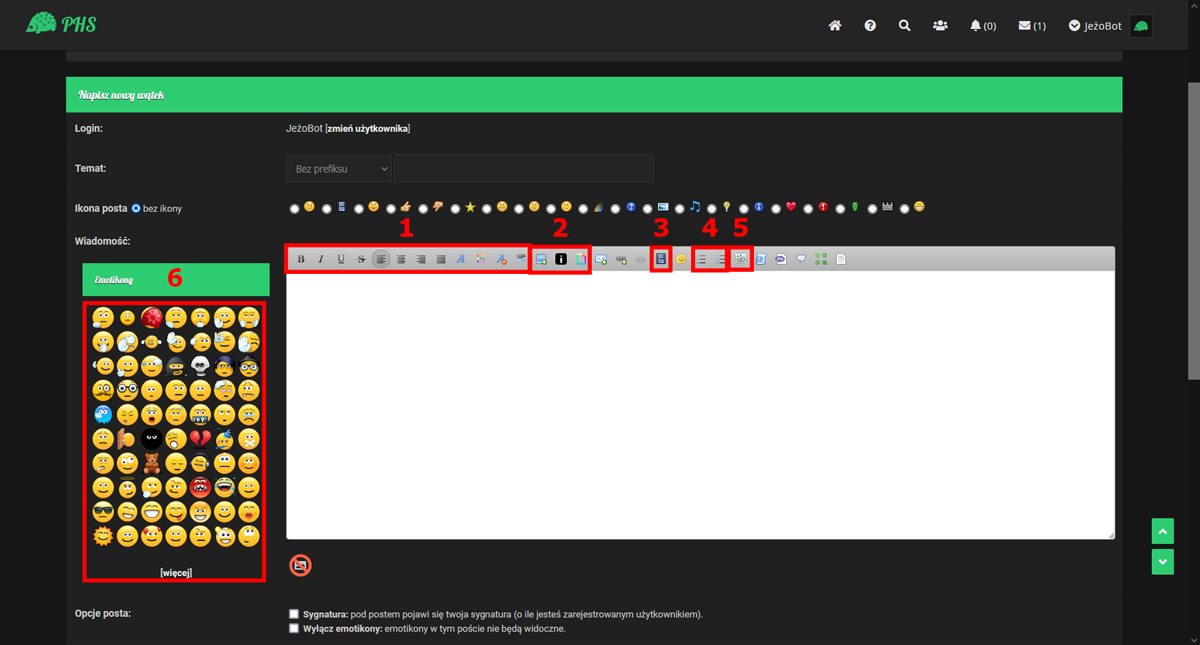Select the rainbow post icon radio
This screenshot has height=645, width=1200.
(583, 209)
